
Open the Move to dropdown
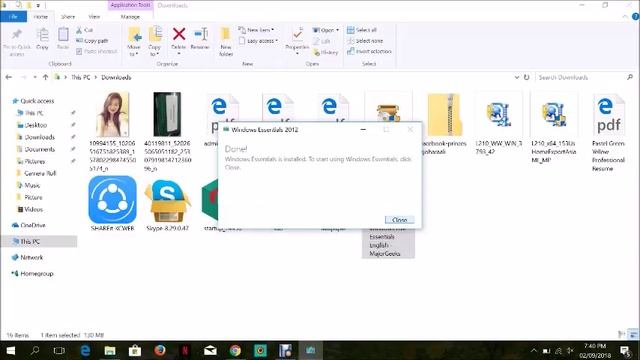134,42
